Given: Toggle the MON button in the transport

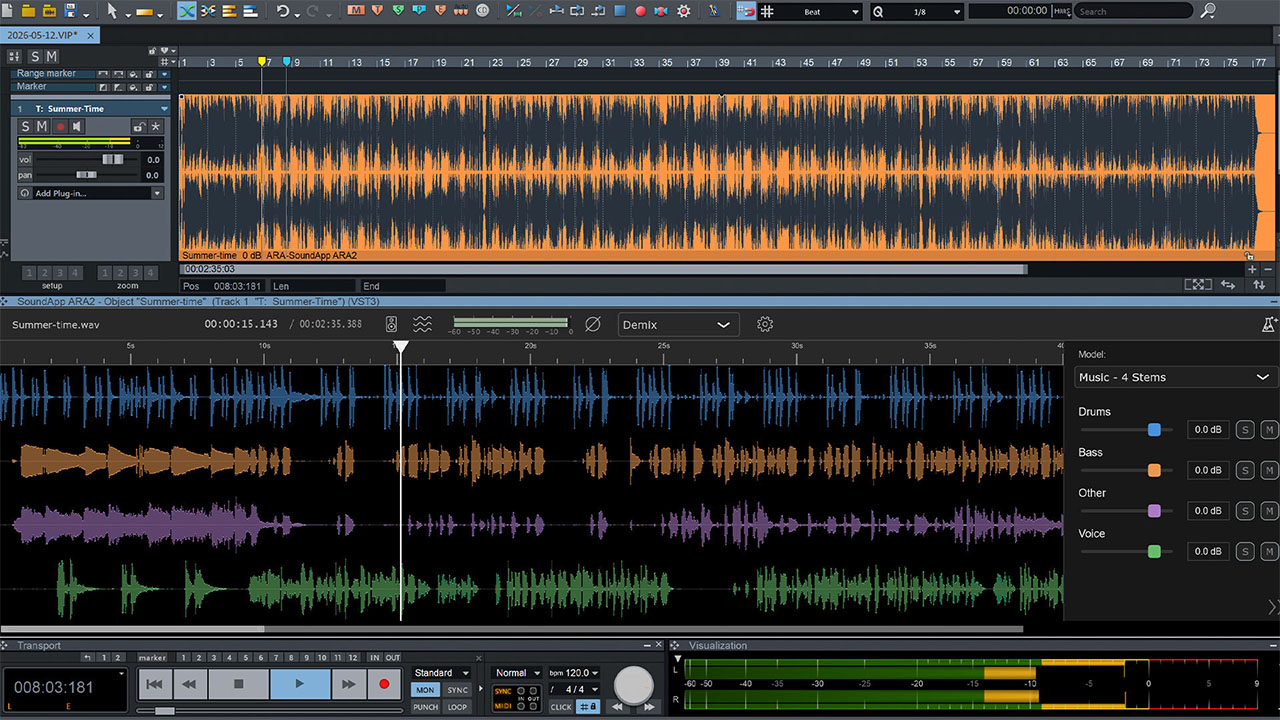Looking at the screenshot, I should 425,690.
